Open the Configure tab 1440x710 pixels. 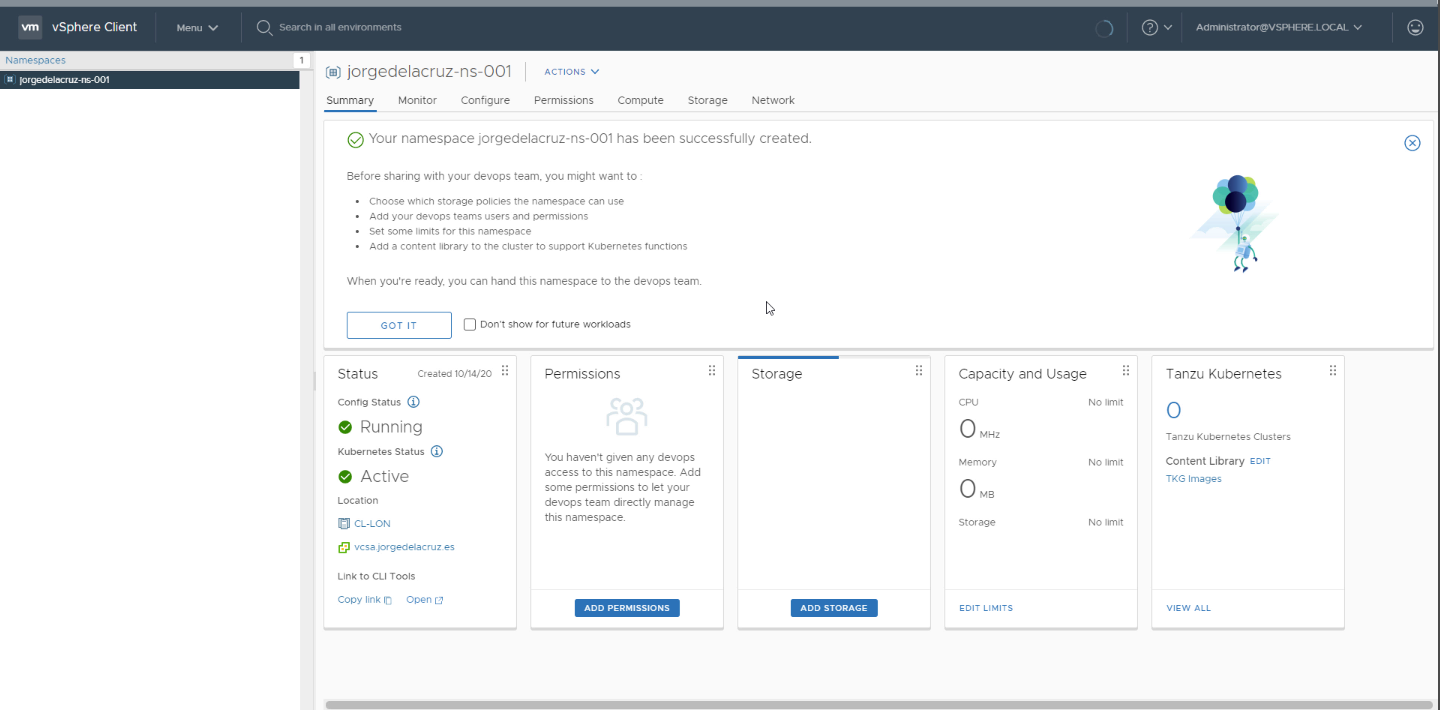point(485,100)
